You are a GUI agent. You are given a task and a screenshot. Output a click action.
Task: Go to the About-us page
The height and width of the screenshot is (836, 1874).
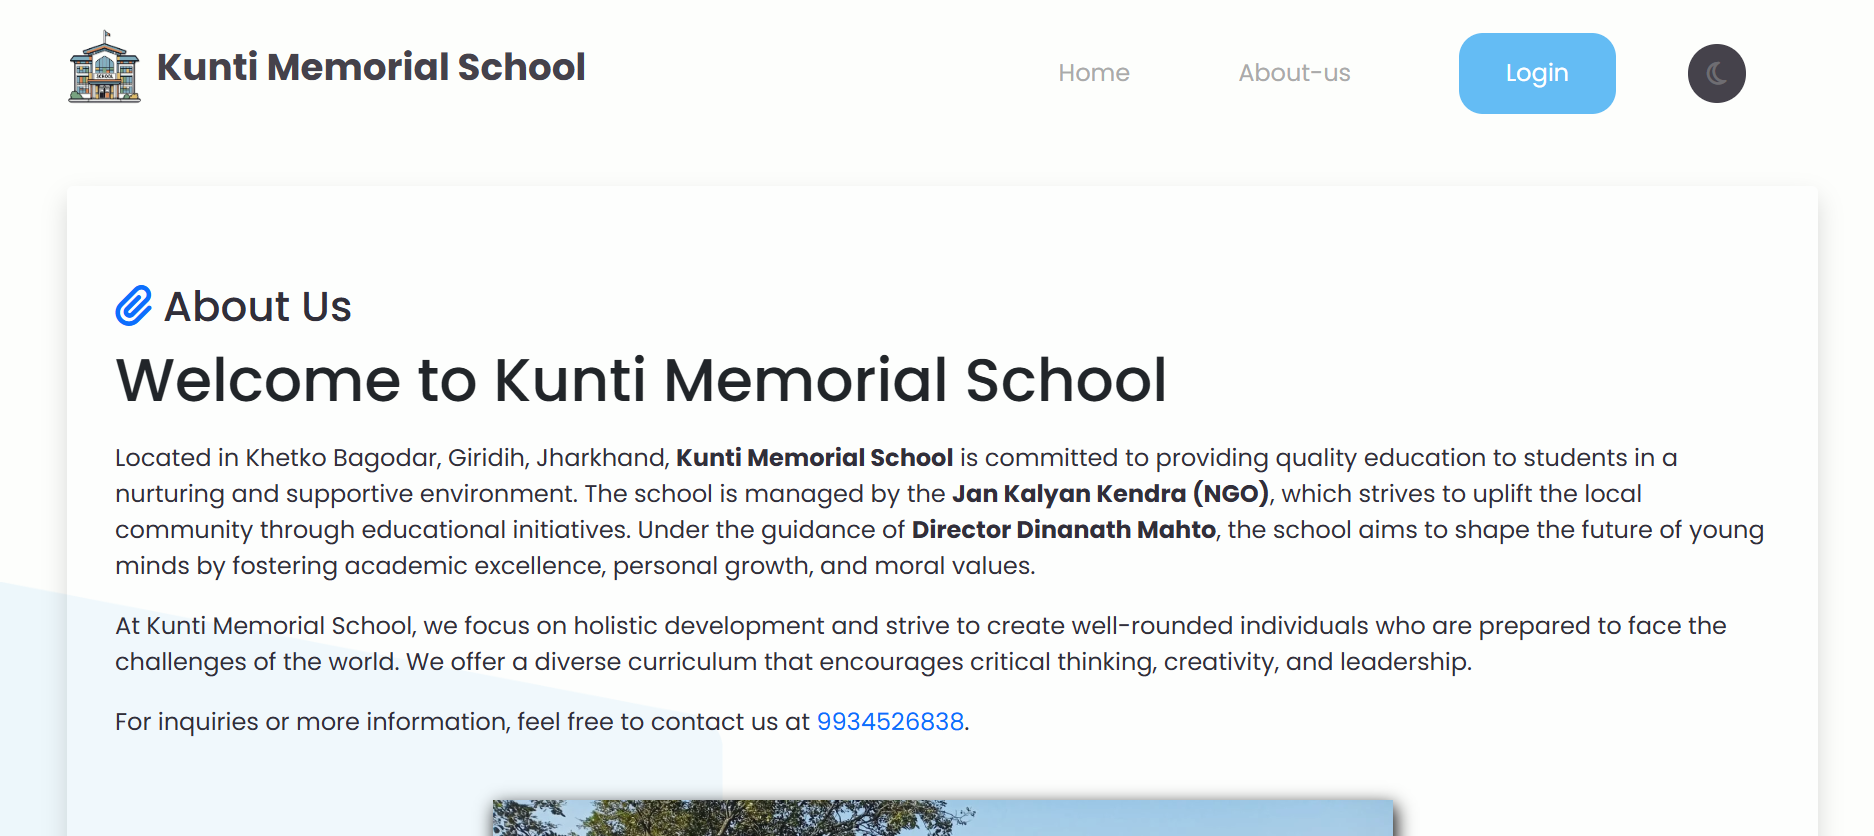coord(1294,73)
